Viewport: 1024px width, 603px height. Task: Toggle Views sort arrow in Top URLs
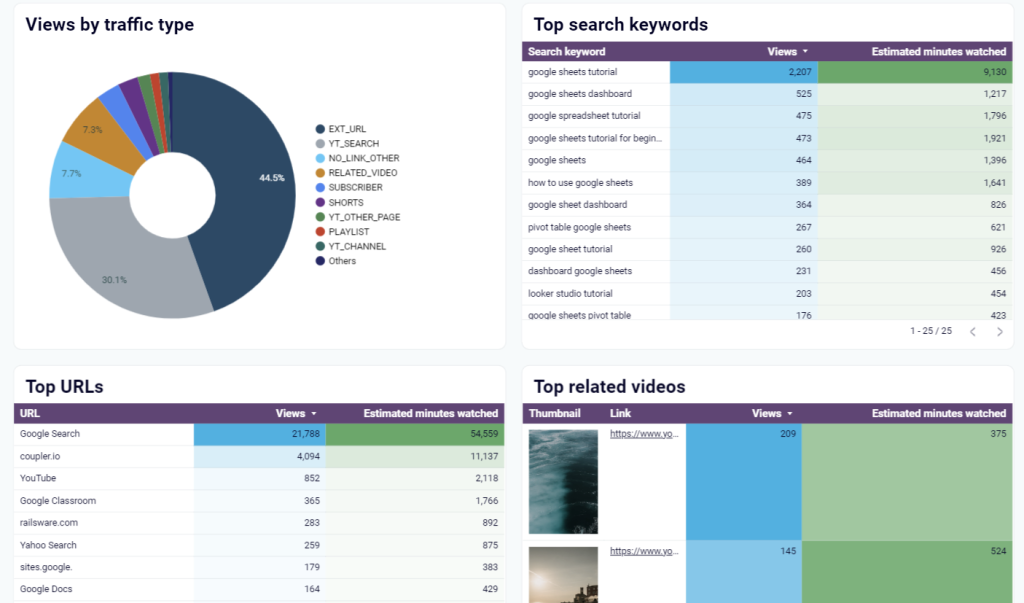point(314,413)
